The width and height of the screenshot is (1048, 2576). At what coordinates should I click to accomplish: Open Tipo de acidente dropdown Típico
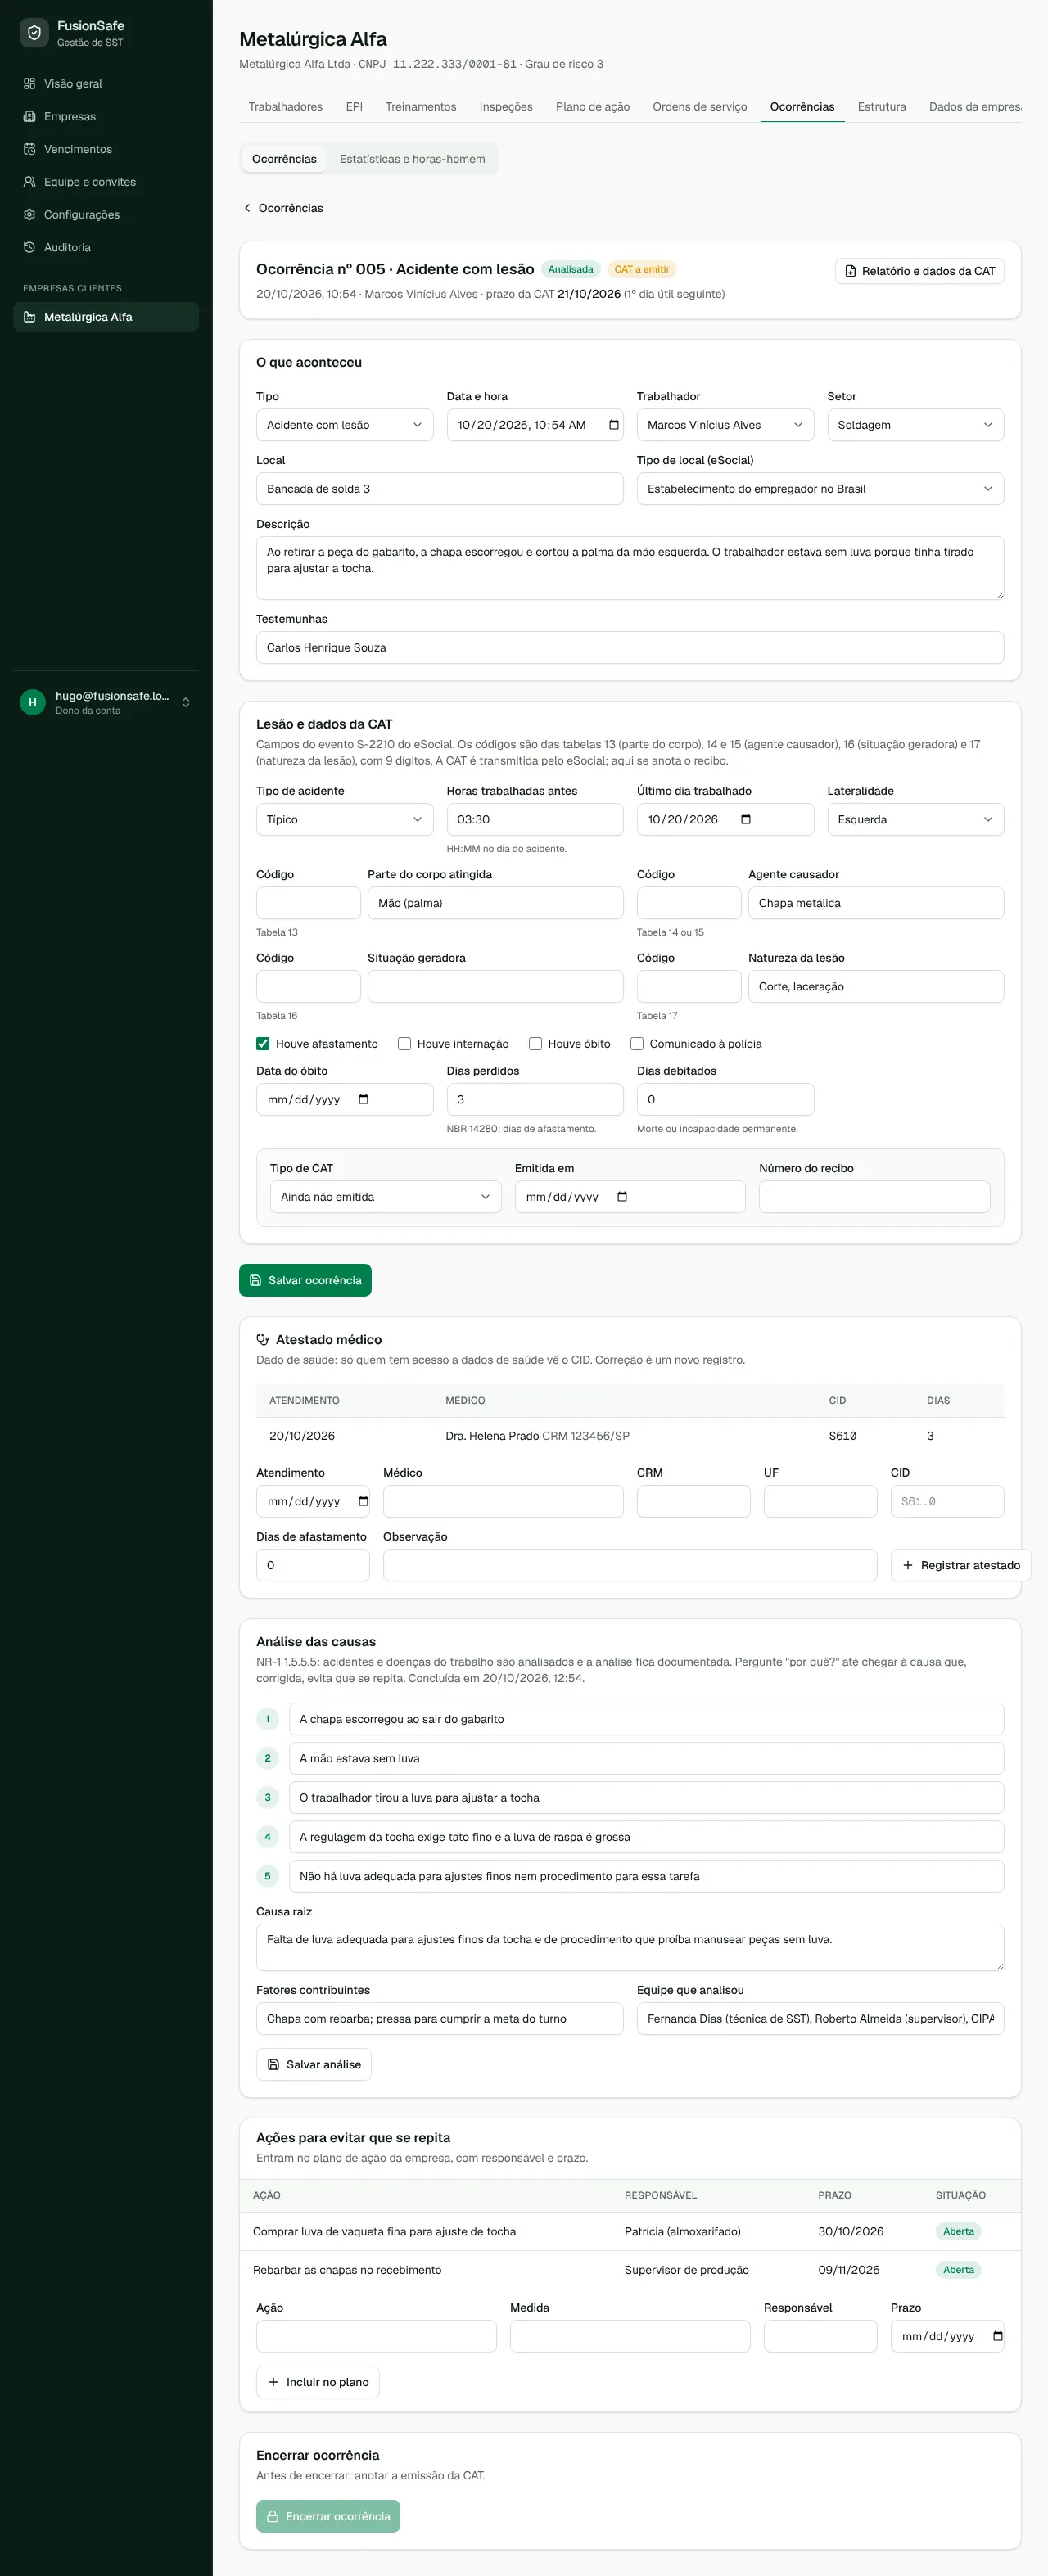click(345, 819)
